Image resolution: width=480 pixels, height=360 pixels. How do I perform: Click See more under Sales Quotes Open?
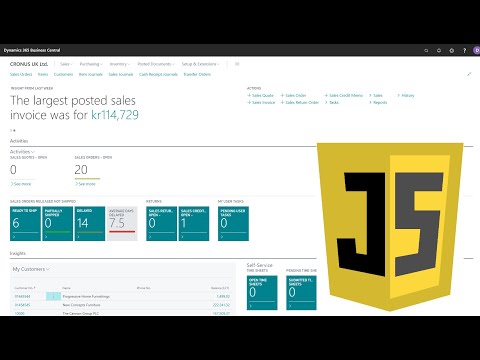pos(21,184)
